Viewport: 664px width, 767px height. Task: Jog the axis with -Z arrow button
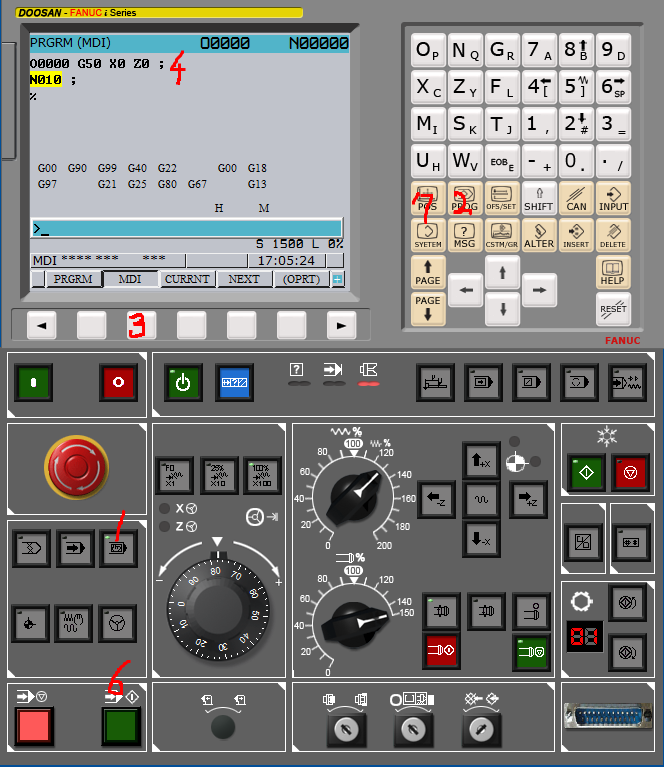tap(436, 499)
